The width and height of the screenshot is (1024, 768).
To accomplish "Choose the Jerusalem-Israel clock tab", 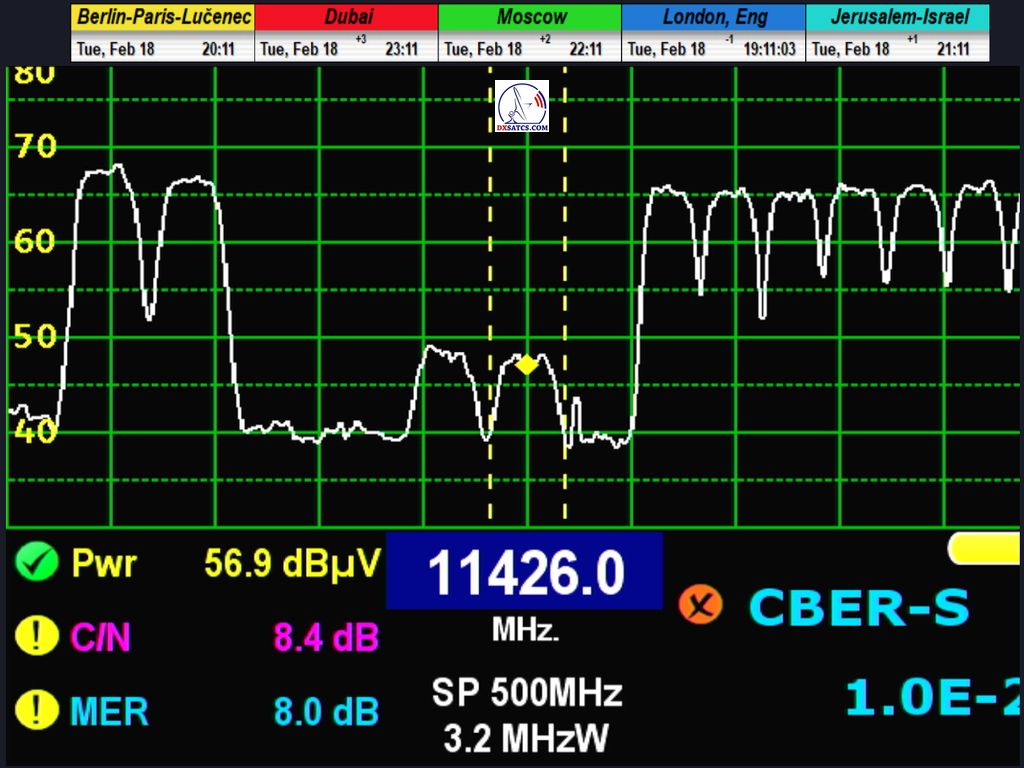I will (x=898, y=17).
